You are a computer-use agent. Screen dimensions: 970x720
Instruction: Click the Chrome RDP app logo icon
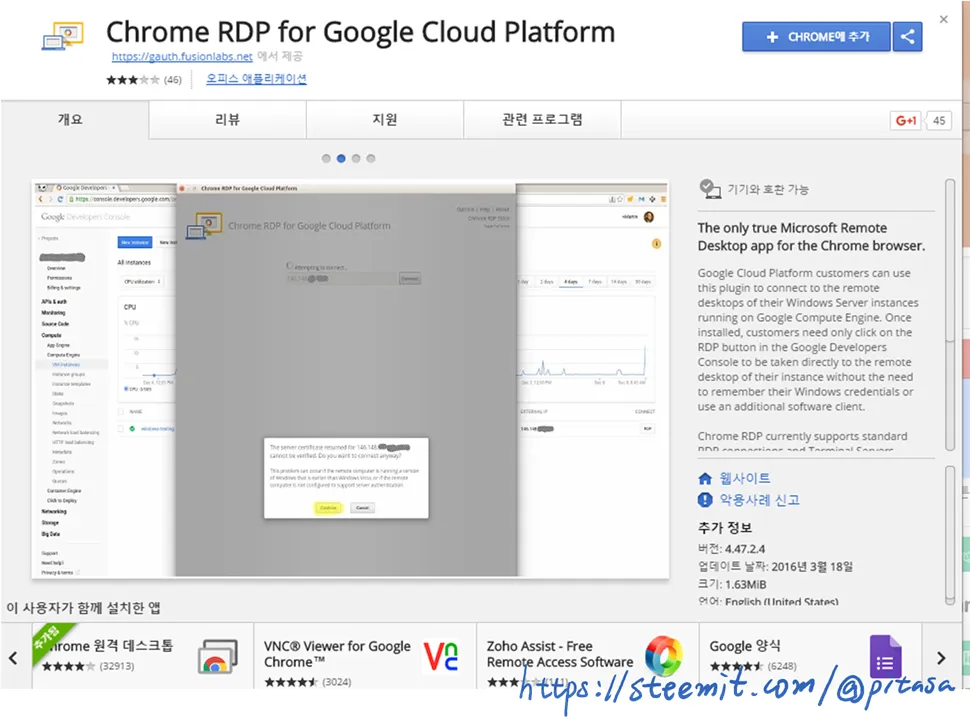pos(62,36)
